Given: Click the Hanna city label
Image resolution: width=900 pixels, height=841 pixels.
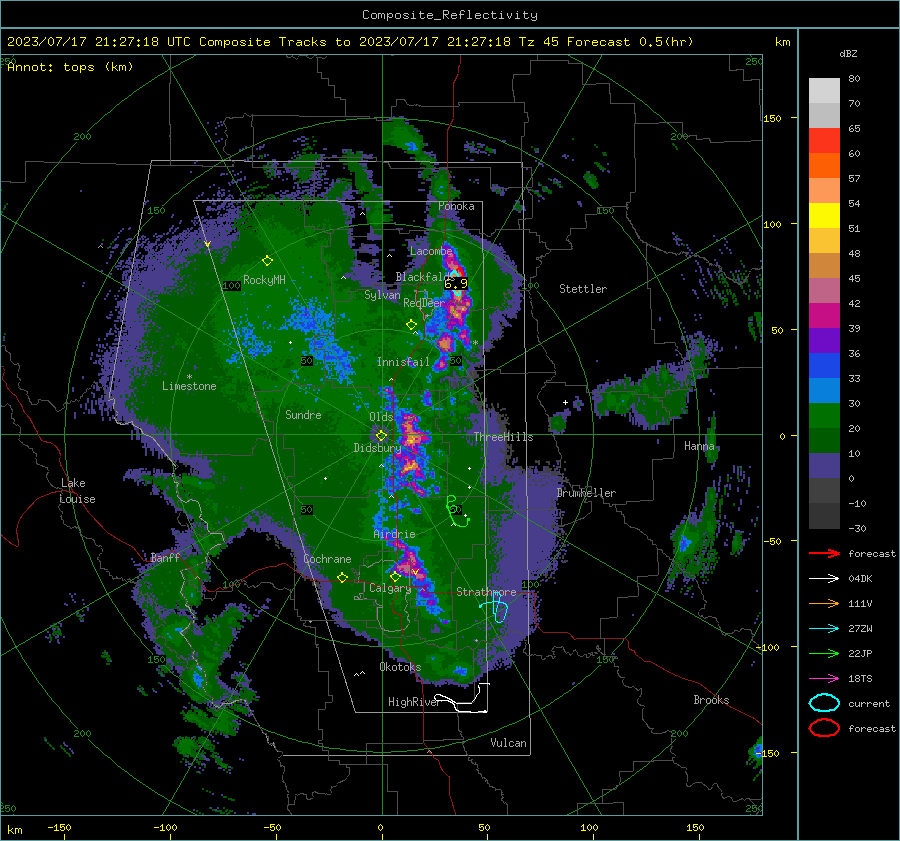Looking at the screenshot, I should 699,446.
